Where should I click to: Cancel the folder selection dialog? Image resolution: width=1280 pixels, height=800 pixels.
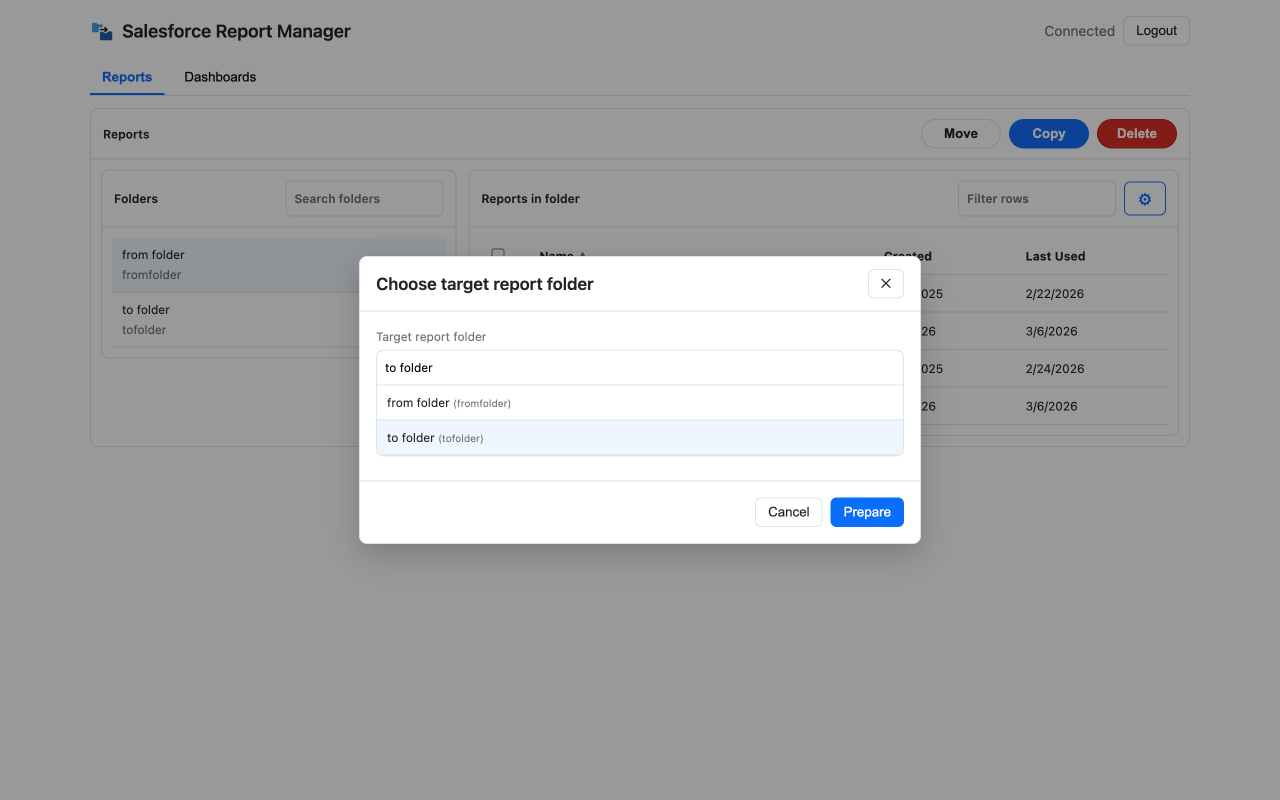point(788,511)
